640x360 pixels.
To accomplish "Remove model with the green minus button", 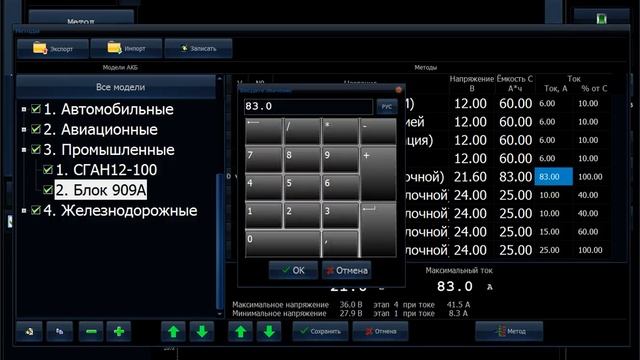I will [x=91, y=331].
